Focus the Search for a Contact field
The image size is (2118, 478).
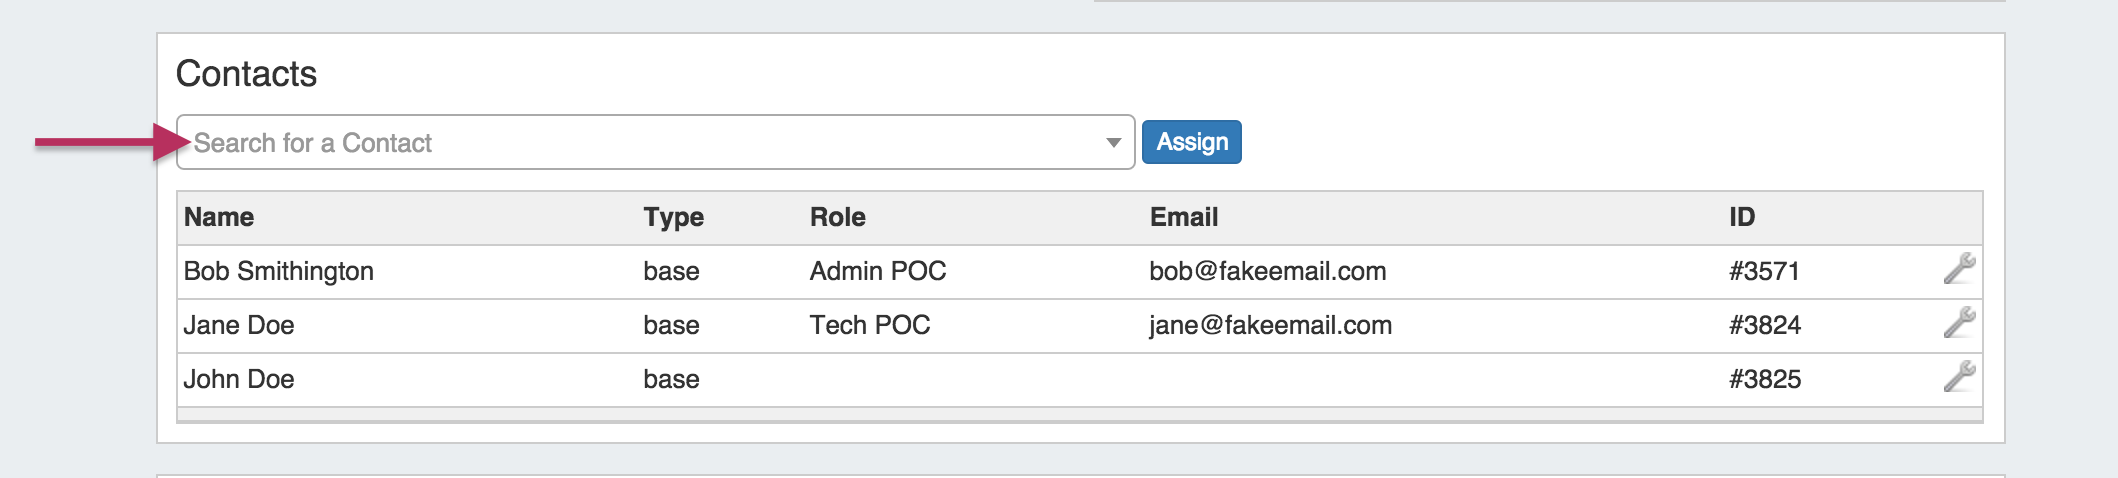coord(640,143)
